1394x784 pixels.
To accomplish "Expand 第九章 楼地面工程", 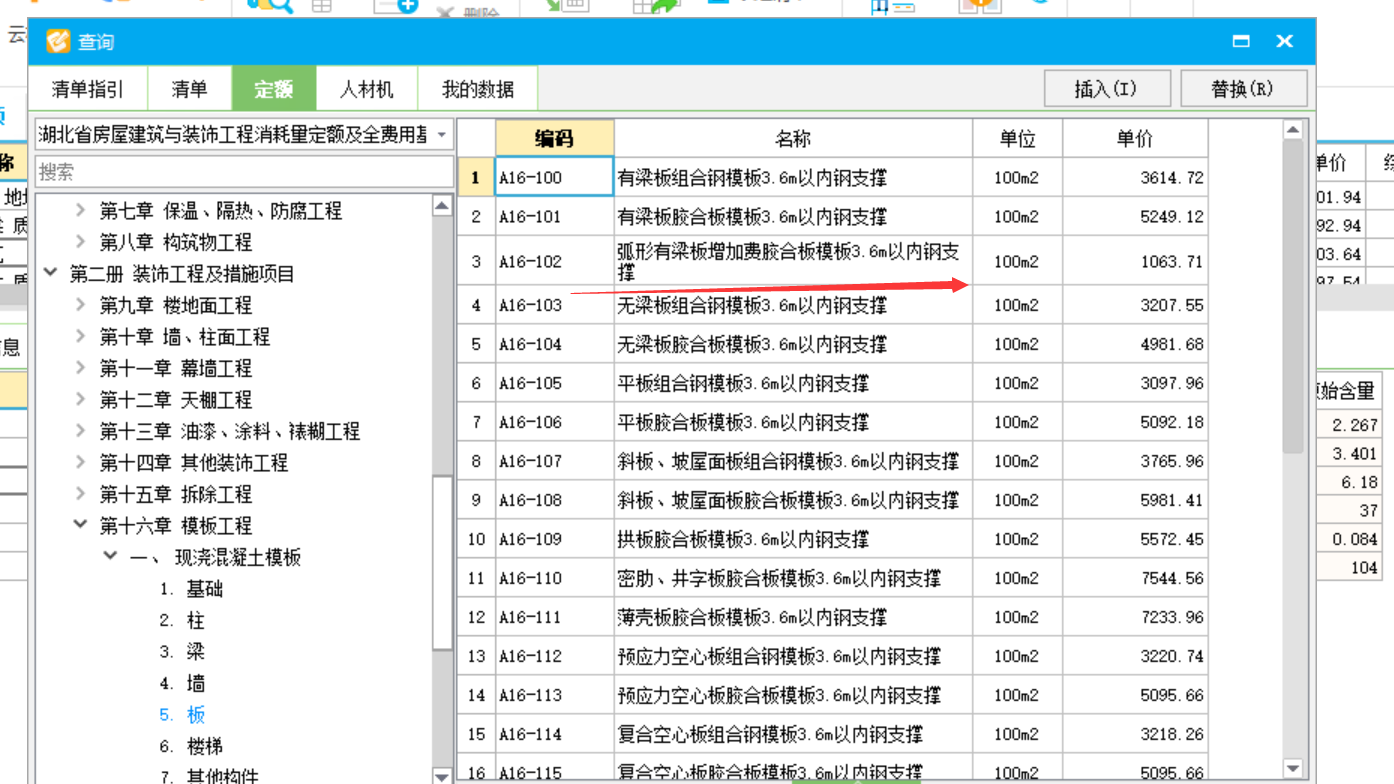I will (x=82, y=305).
